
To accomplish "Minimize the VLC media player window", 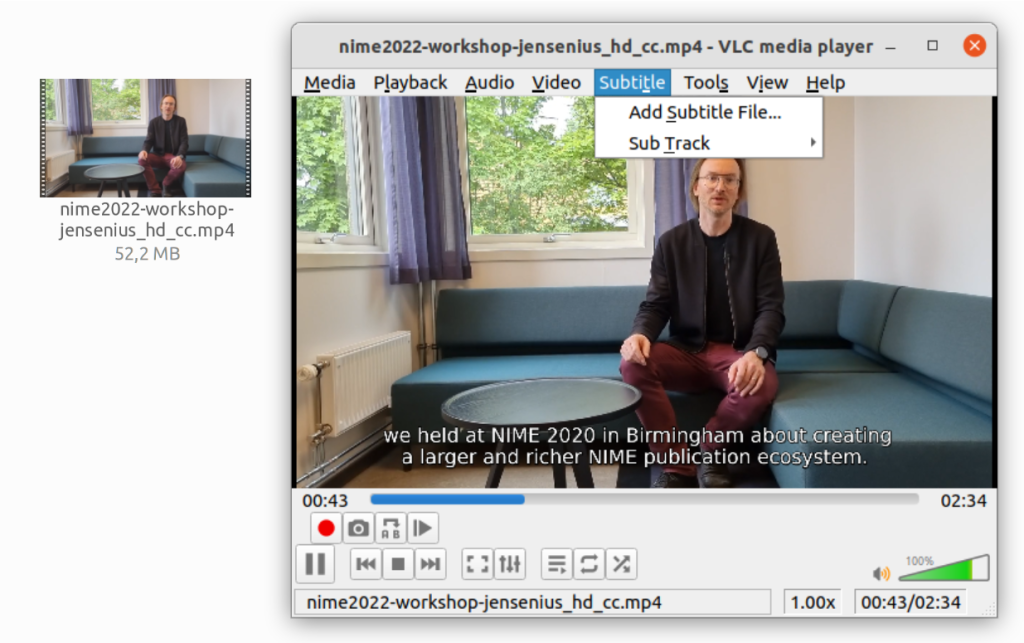I will click(891, 46).
